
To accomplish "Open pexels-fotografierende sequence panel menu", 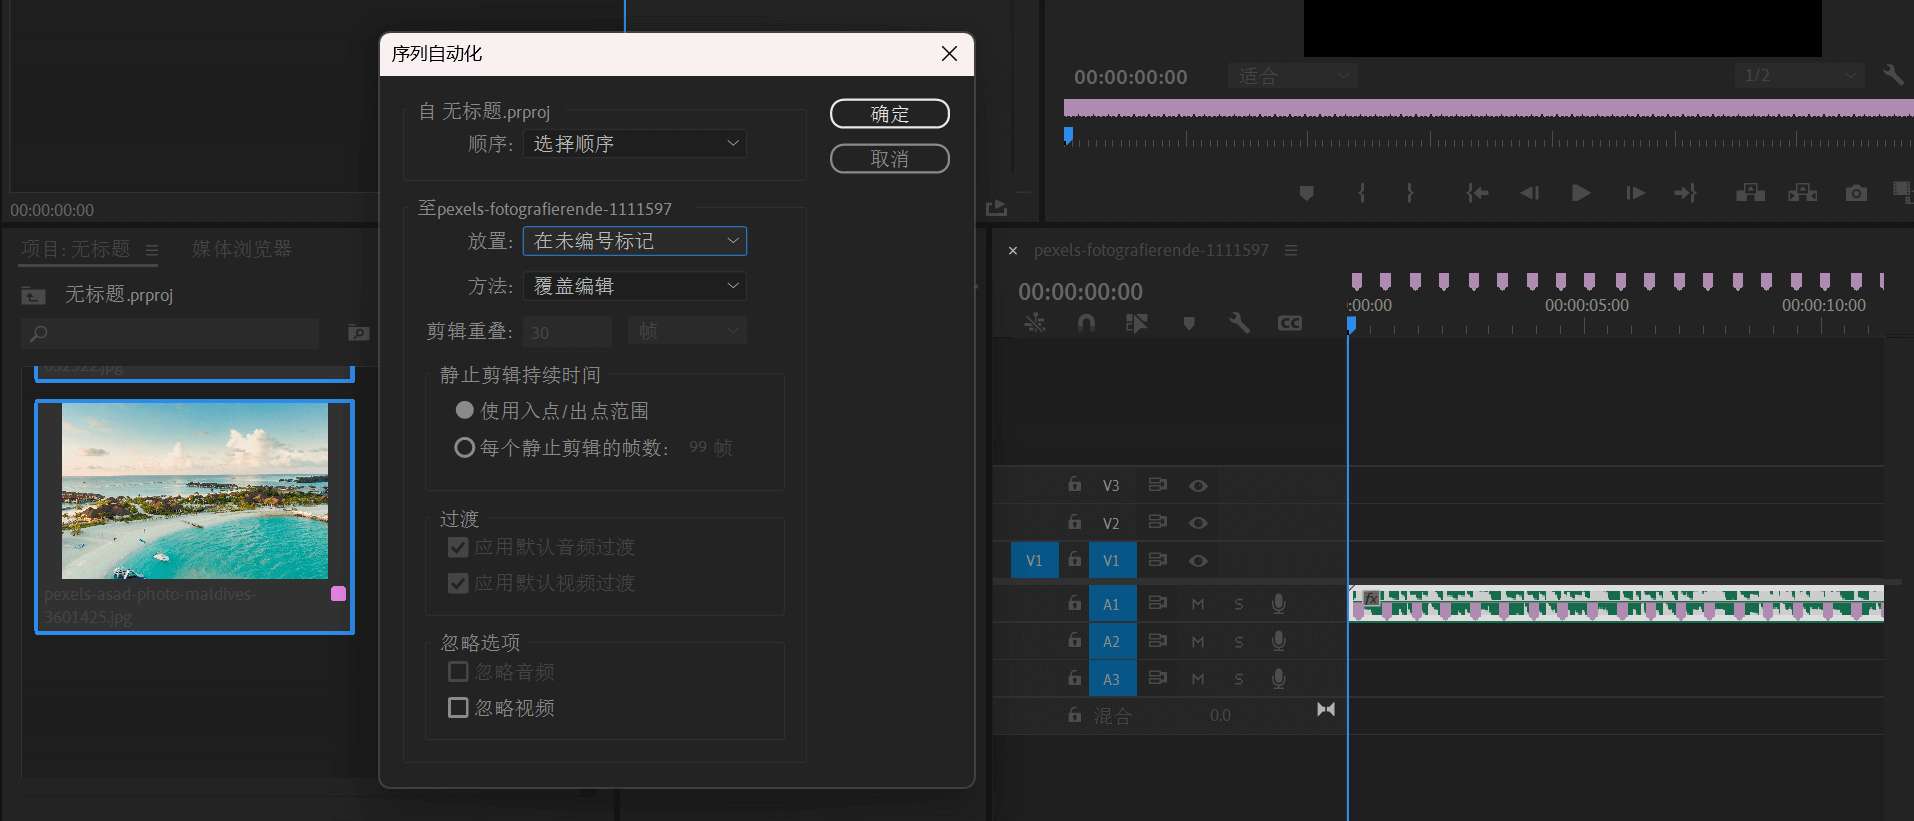I will point(1291,250).
